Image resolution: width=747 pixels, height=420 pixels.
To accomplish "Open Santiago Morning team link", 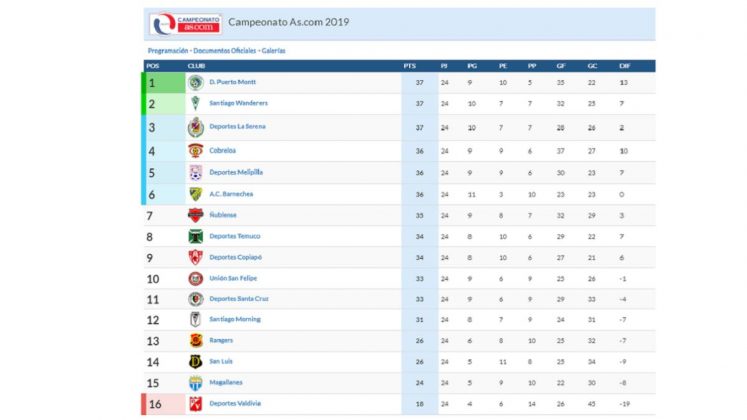I will tap(235, 320).
